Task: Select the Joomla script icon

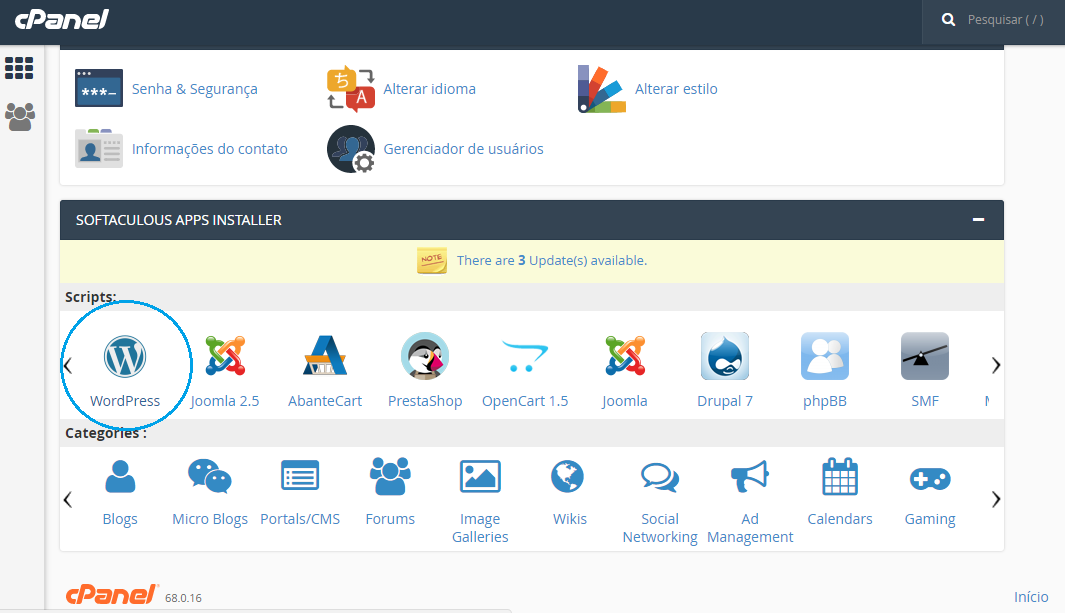Action: tap(625, 356)
